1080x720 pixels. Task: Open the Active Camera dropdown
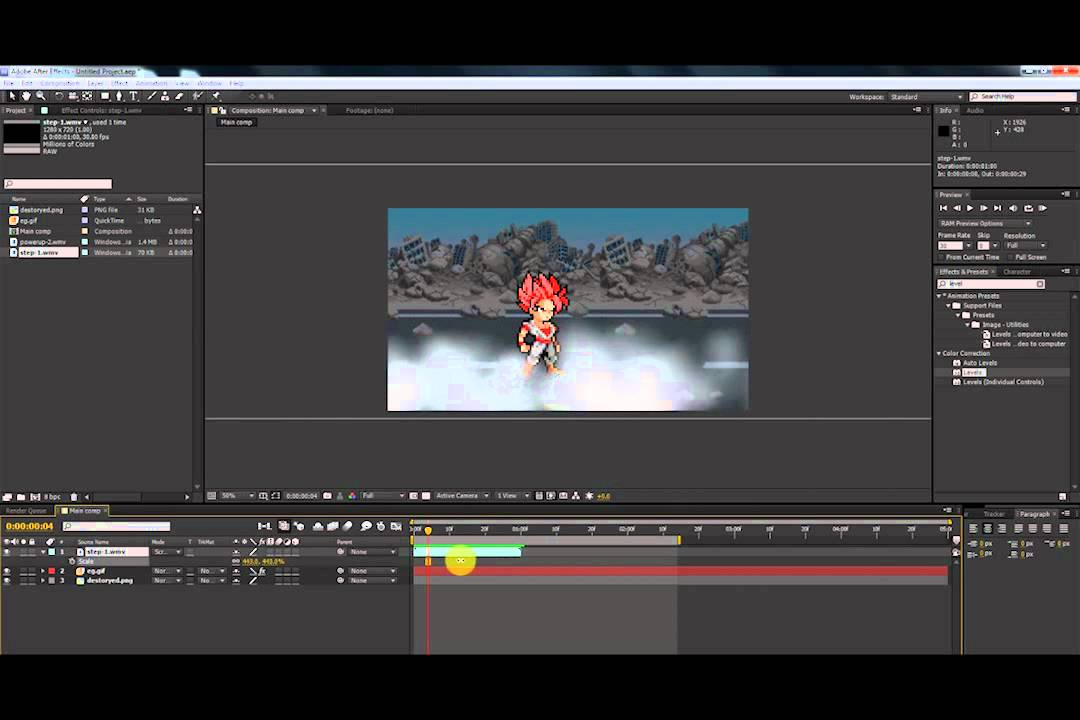coord(462,495)
